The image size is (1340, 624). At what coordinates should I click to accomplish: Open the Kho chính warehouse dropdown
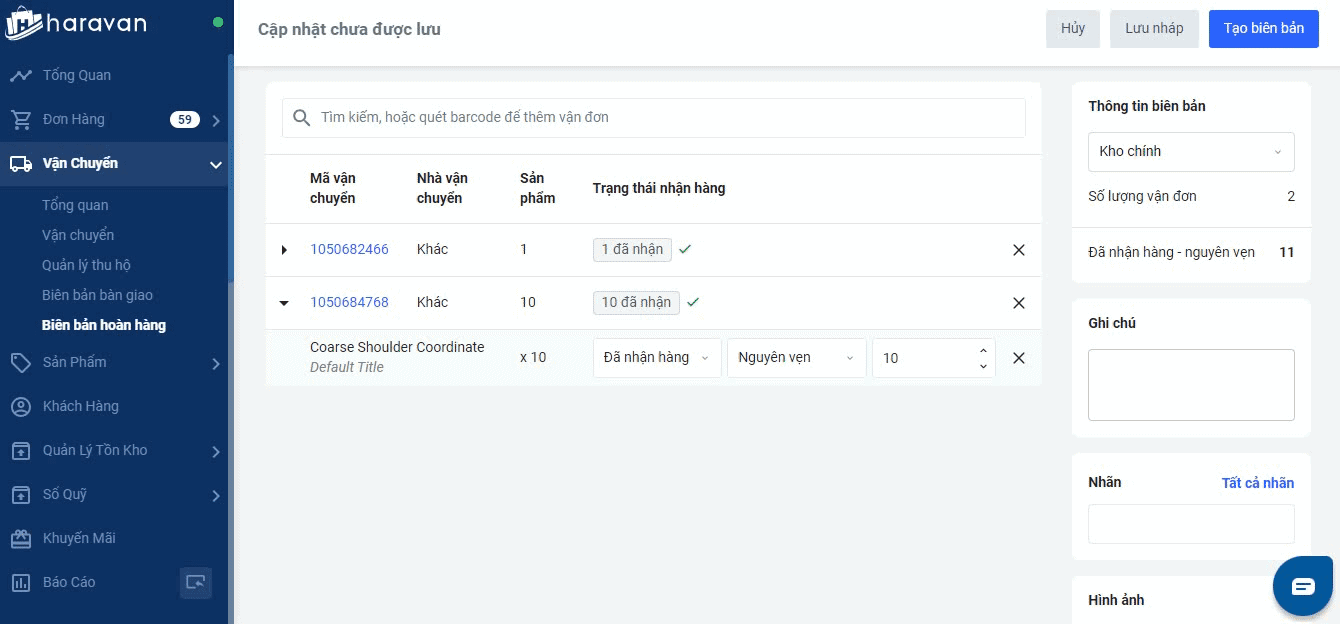(1190, 152)
